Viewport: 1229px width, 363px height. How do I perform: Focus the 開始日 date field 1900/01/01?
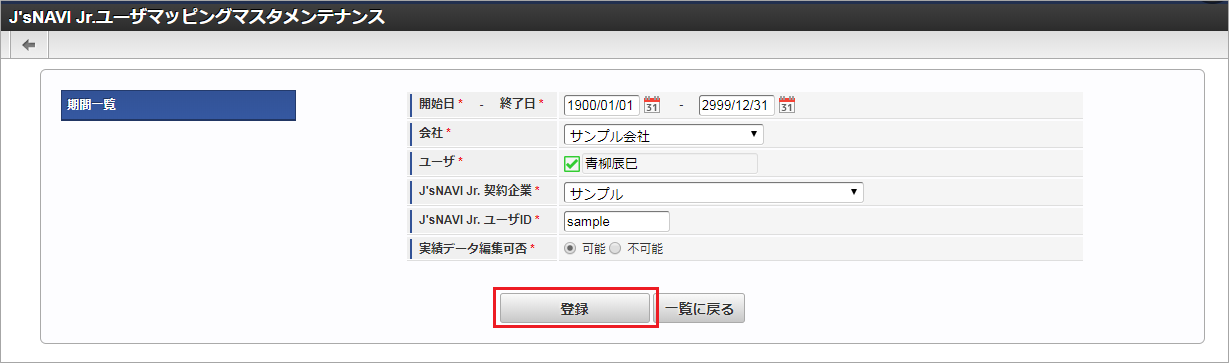[602, 105]
